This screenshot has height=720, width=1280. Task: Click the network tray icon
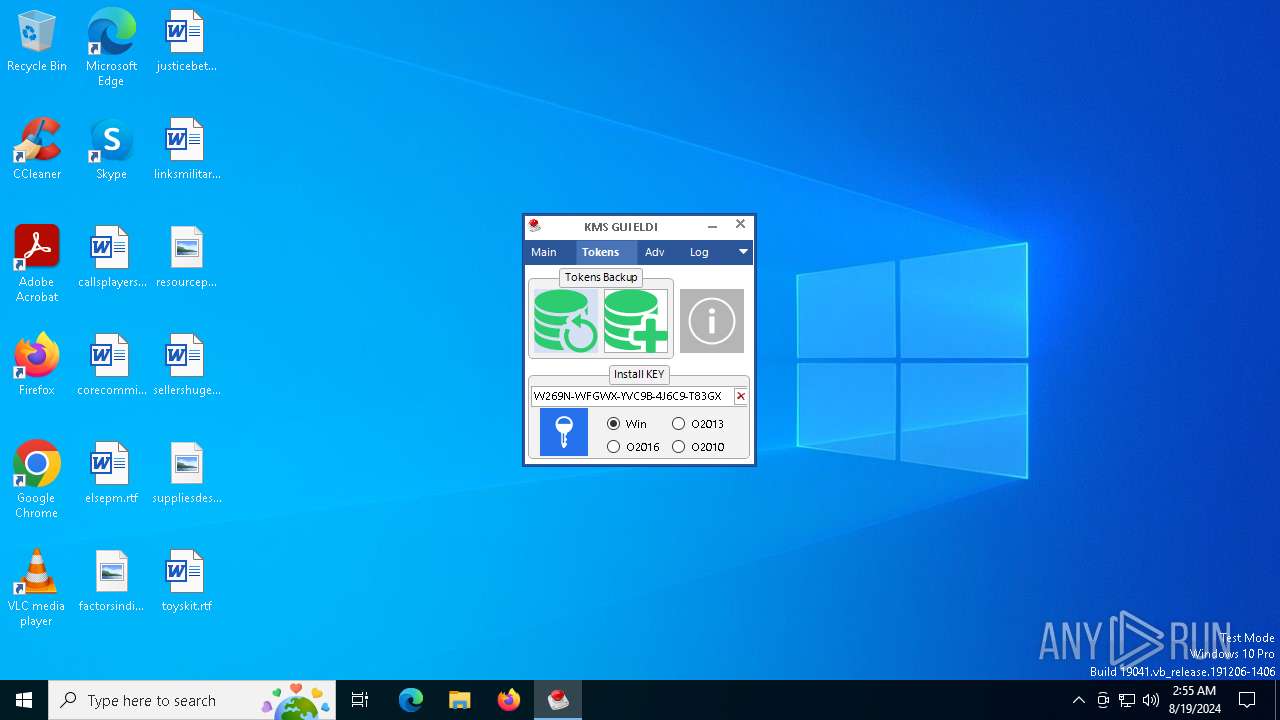pos(1127,700)
